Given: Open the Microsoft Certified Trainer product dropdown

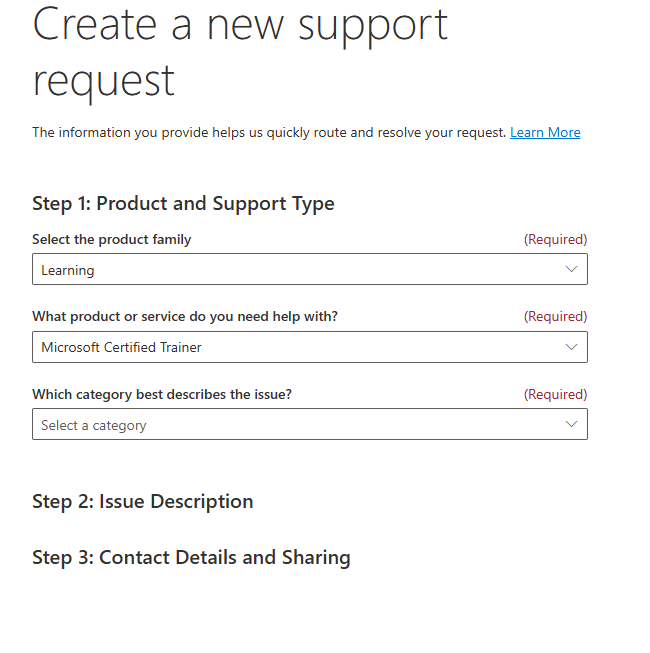Looking at the screenshot, I should (x=310, y=347).
